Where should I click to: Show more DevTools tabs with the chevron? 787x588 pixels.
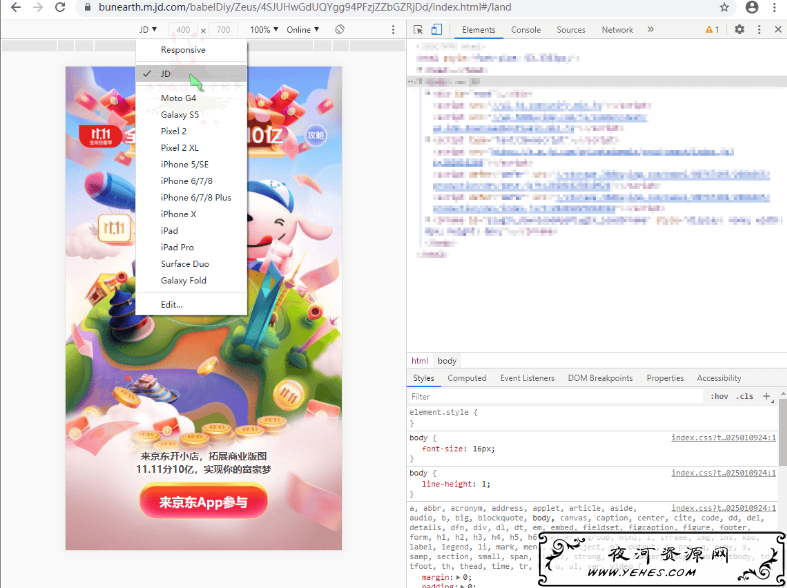point(650,30)
